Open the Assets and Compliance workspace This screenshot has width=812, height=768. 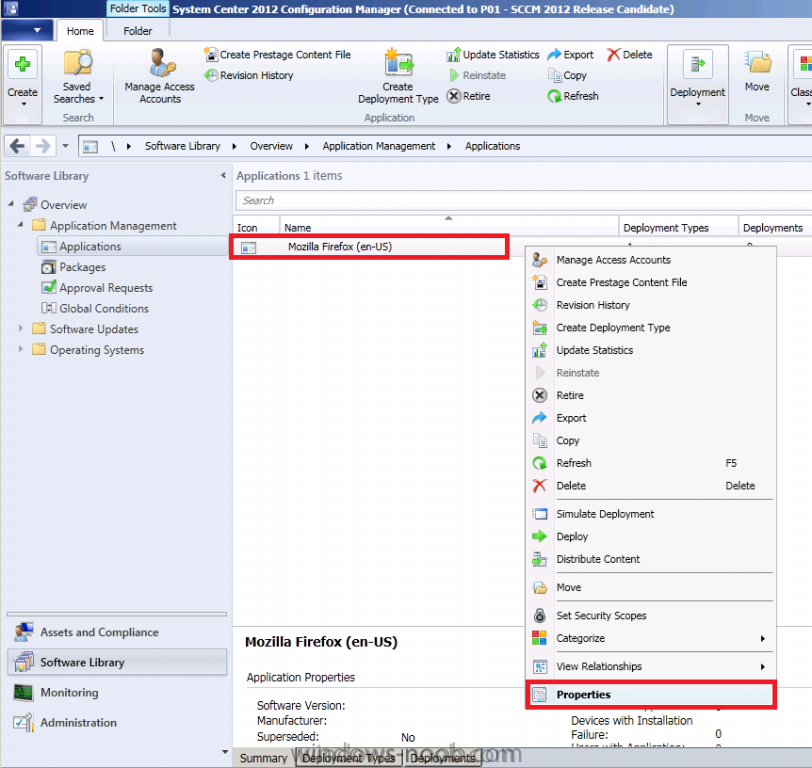[117, 632]
